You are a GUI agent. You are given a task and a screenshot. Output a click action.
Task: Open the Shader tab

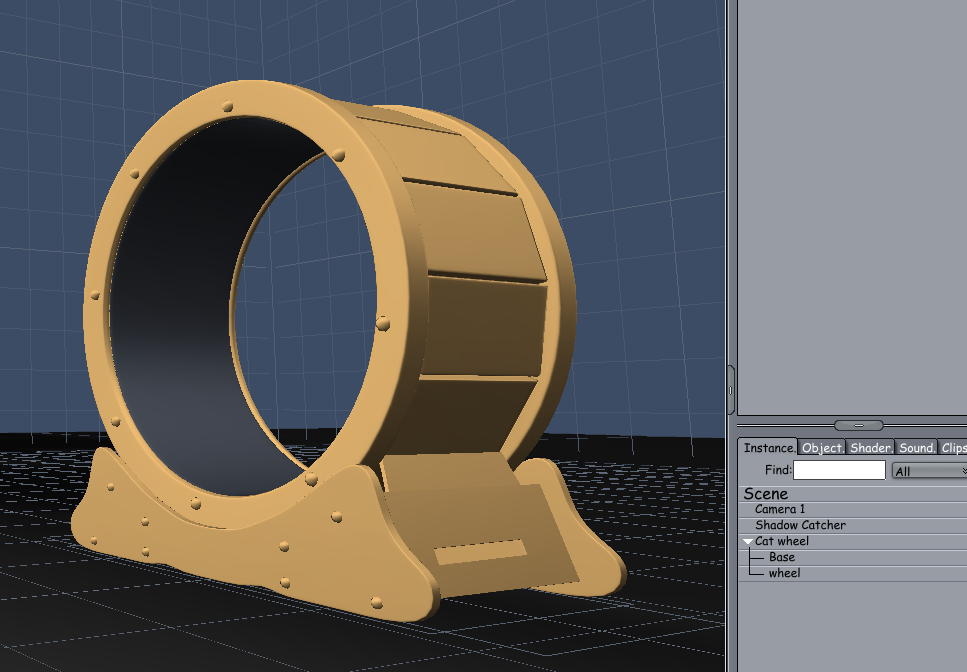pos(870,448)
